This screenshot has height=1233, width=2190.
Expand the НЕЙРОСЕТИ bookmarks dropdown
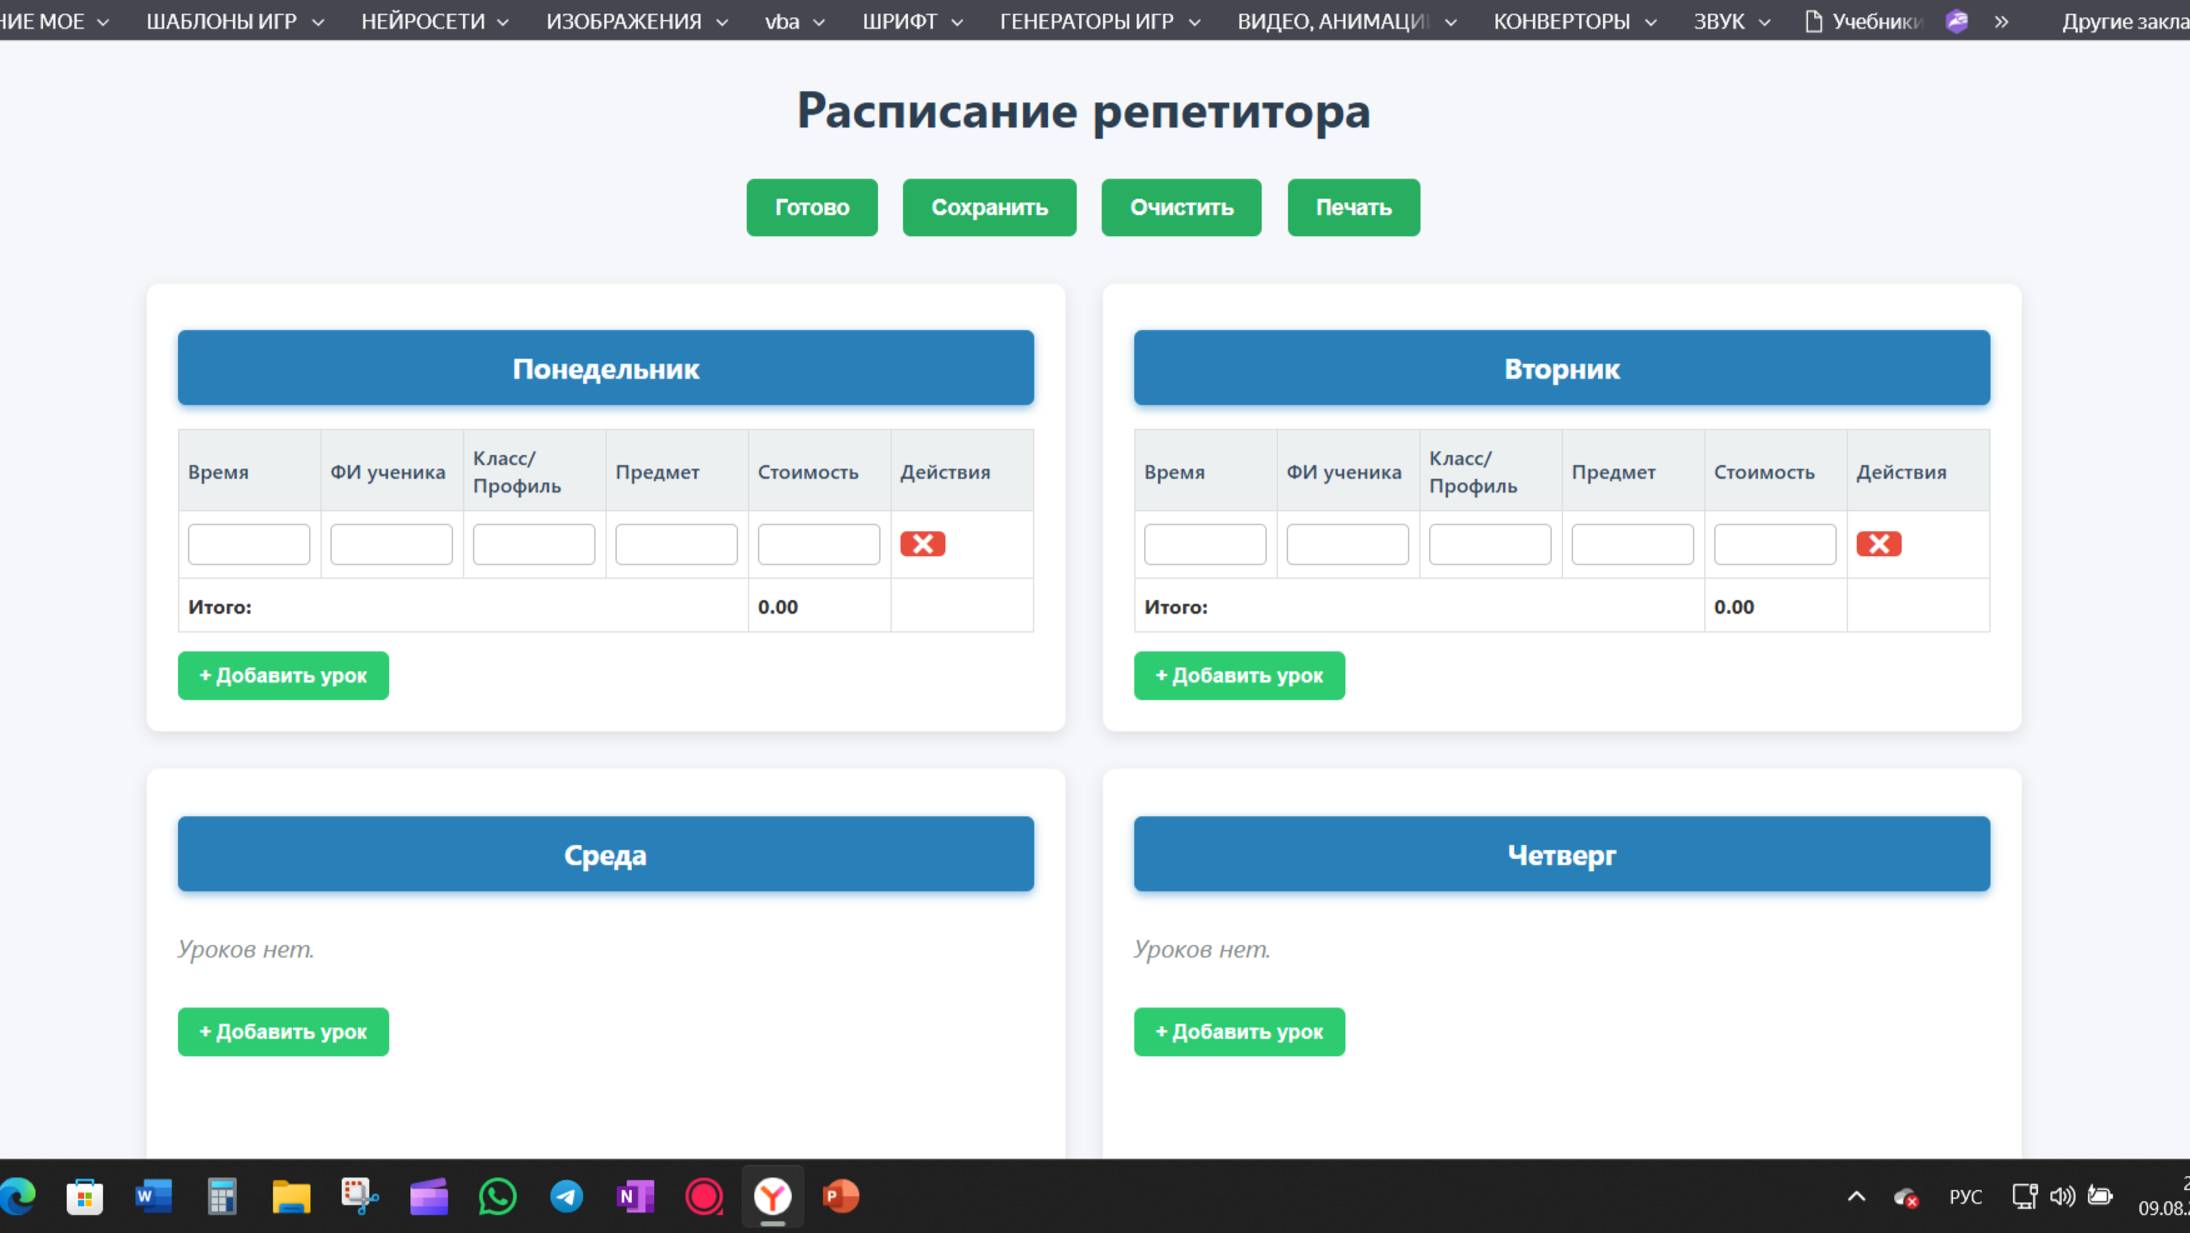pyautogui.click(x=435, y=20)
